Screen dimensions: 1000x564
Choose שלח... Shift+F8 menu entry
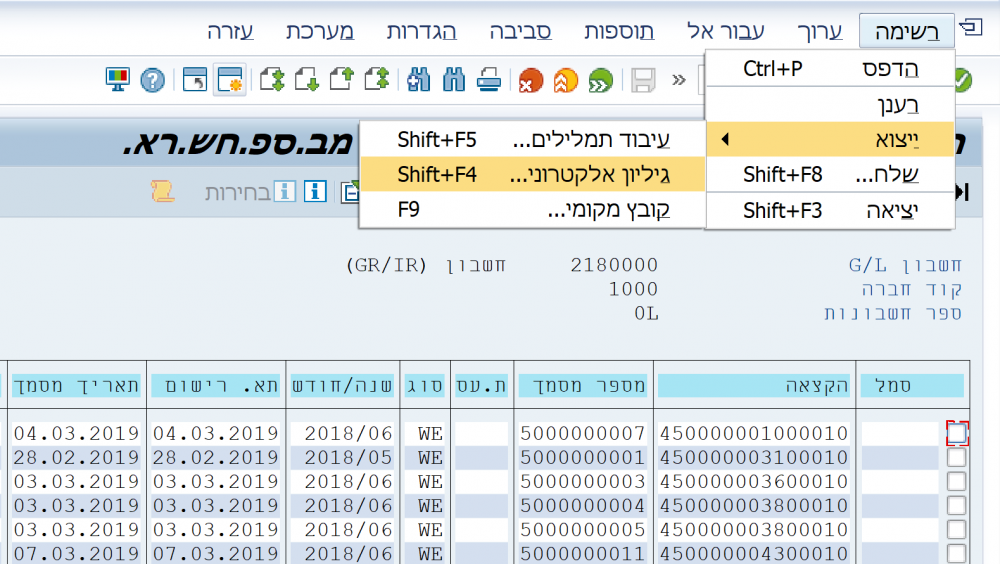pyautogui.click(x=830, y=174)
